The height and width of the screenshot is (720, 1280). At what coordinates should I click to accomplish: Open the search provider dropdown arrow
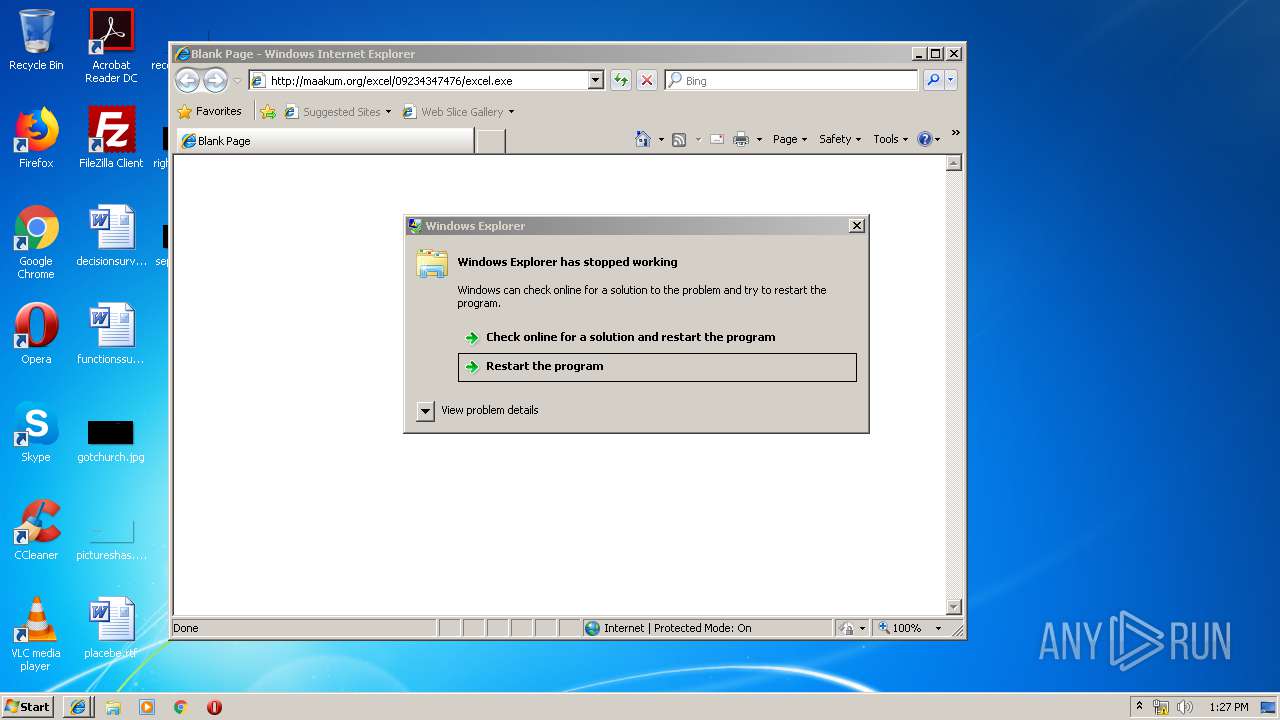click(x=950, y=80)
